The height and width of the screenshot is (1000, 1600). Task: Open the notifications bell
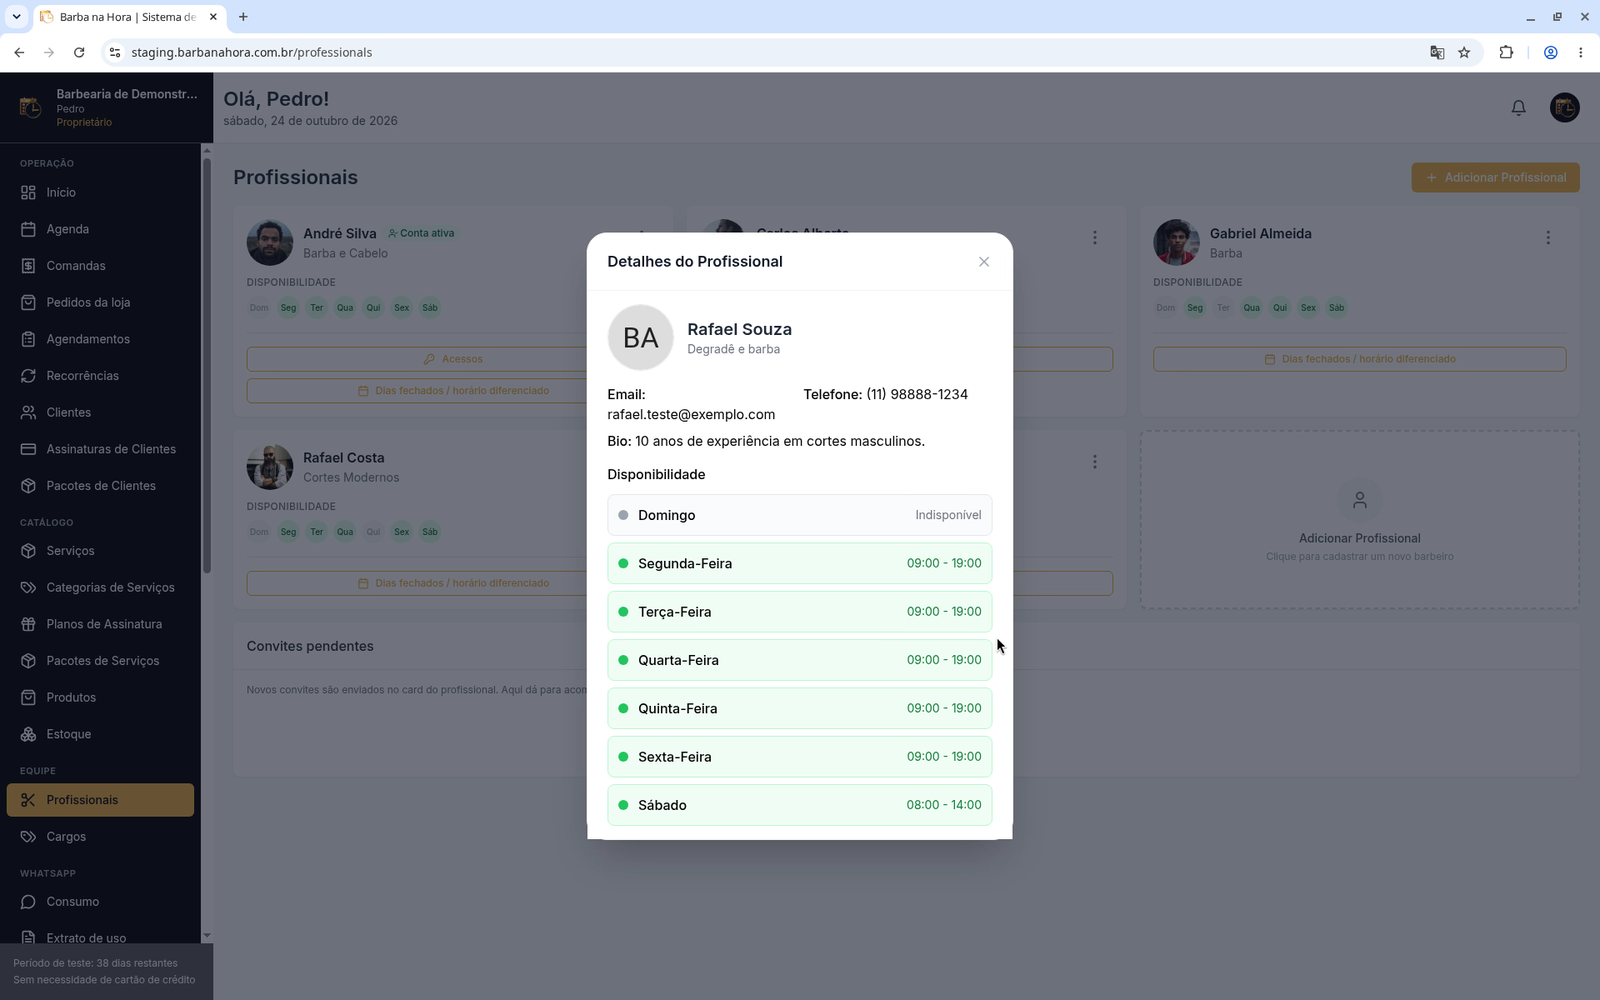click(x=1518, y=108)
